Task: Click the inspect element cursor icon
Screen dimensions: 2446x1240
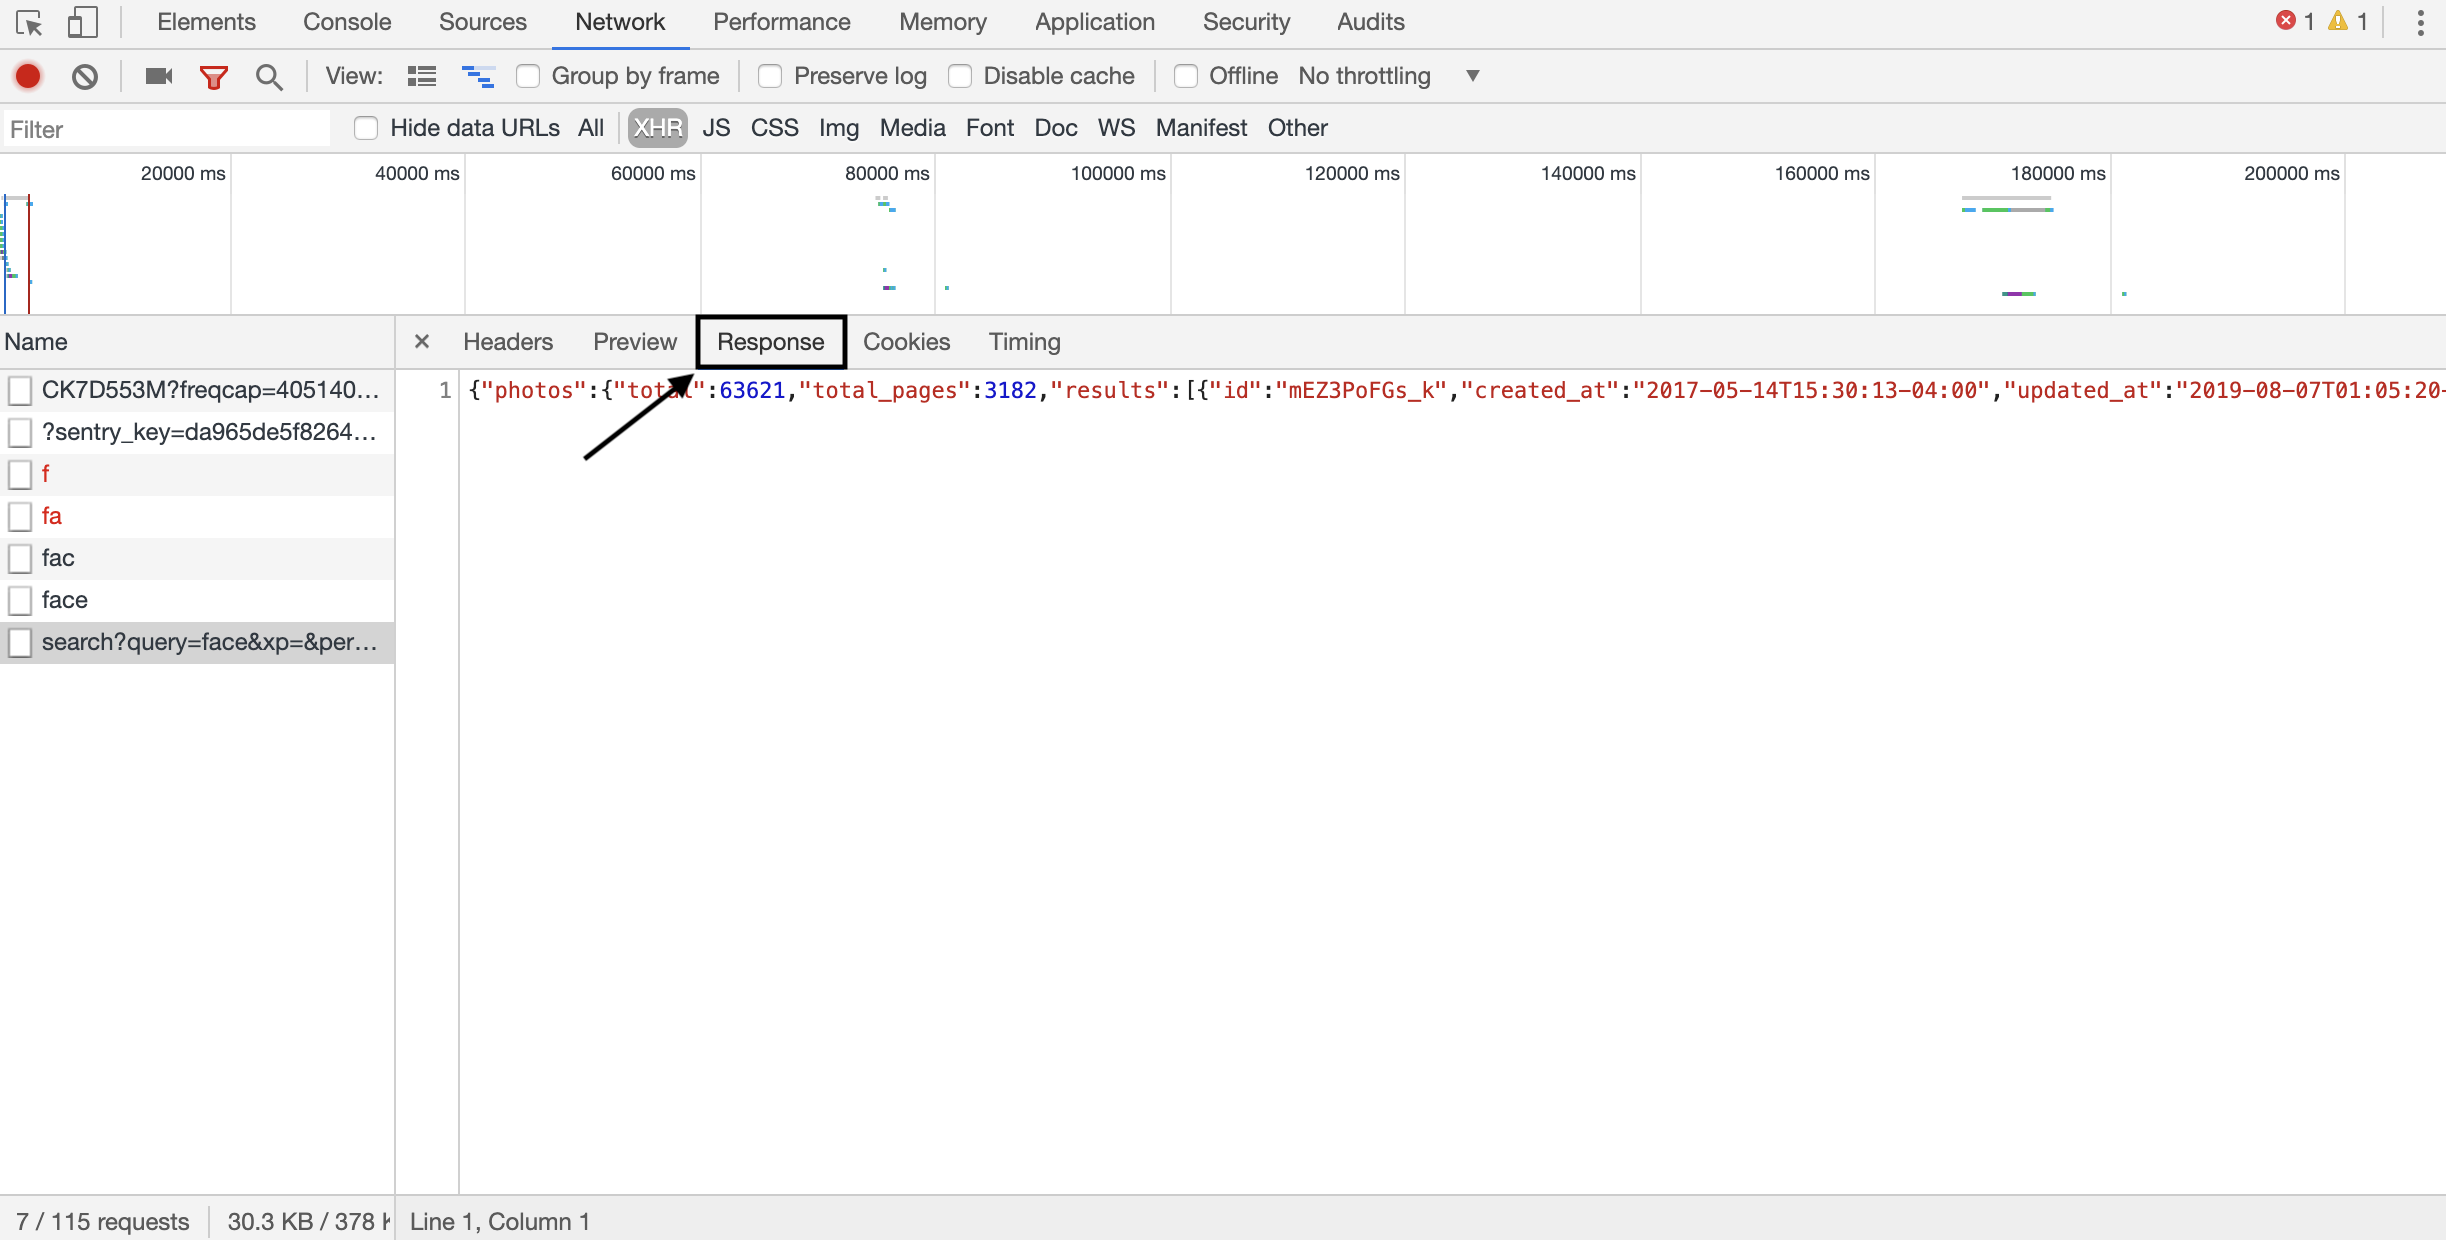Action: coord(29,22)
